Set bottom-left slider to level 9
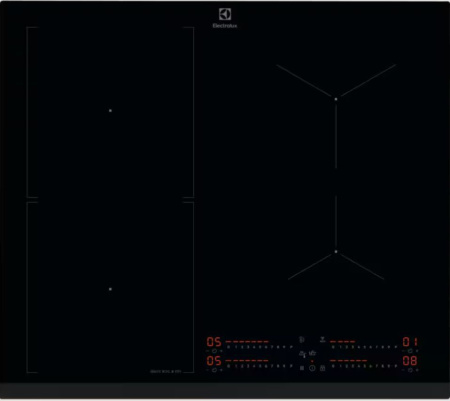 (x=285, y=366)
